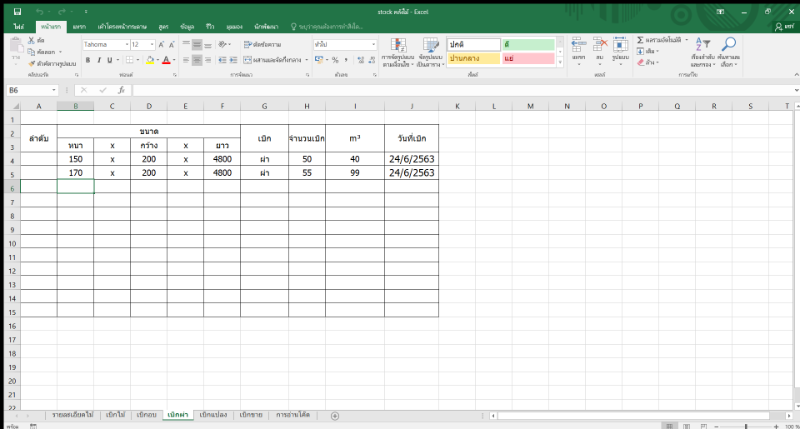Select the yellow ปานกลาง cell style
This screenshot has height=429, width=800.
pos(472,60)
